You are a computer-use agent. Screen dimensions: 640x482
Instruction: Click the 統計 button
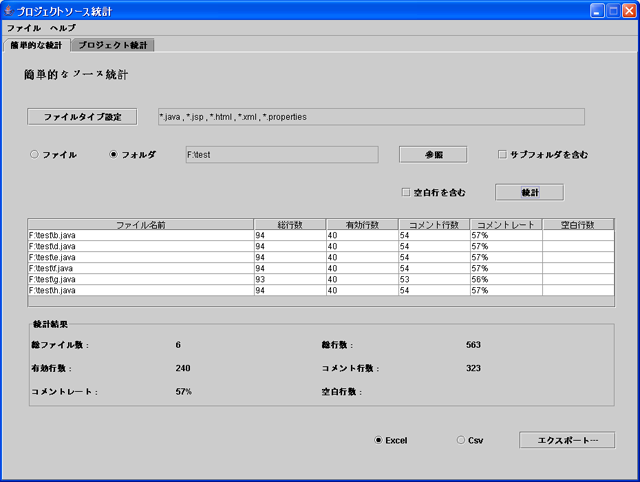[529, 192]
